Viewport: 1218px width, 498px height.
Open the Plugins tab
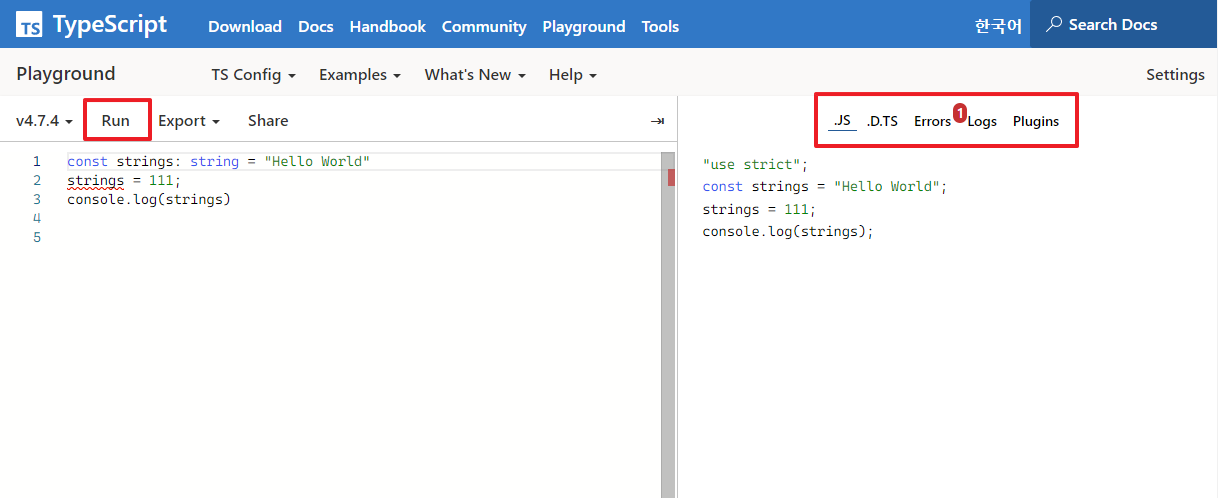1036,121
